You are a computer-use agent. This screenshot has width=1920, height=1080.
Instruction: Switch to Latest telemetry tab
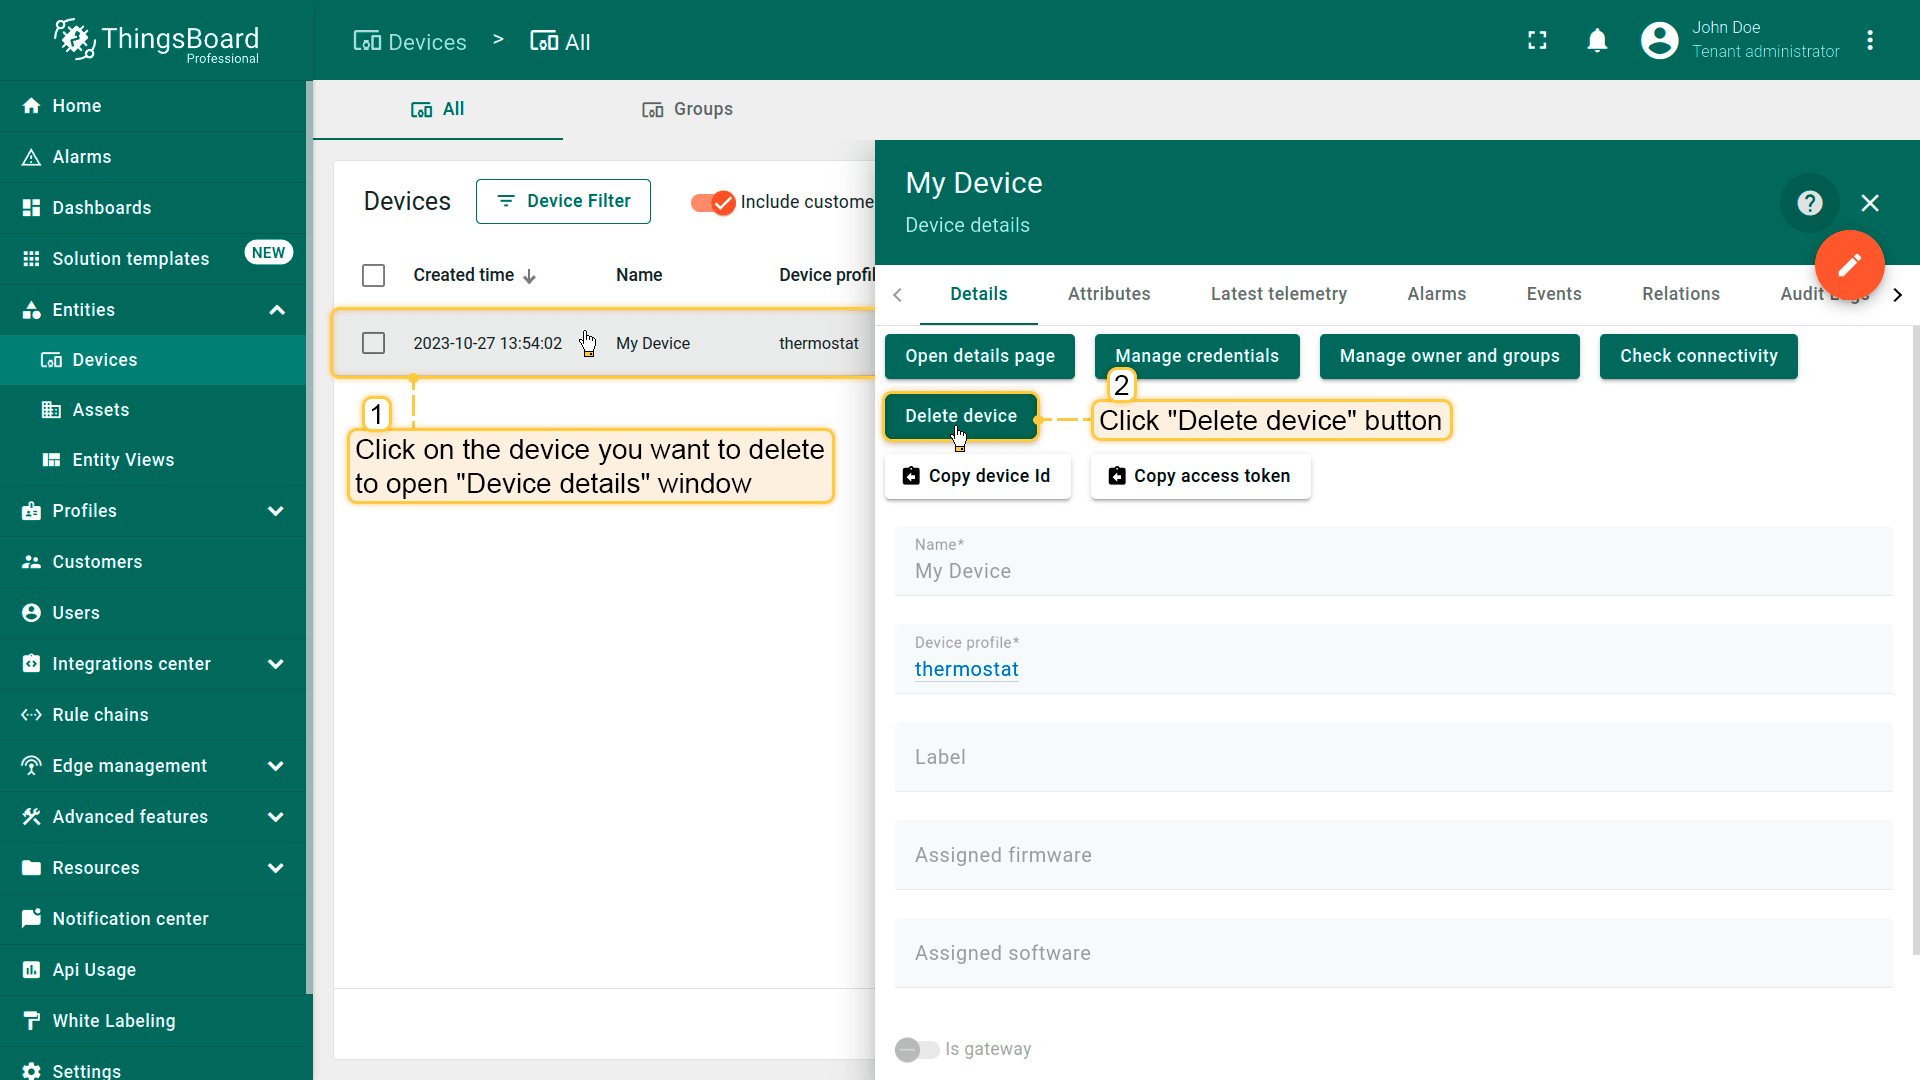tap(1278, 294)
